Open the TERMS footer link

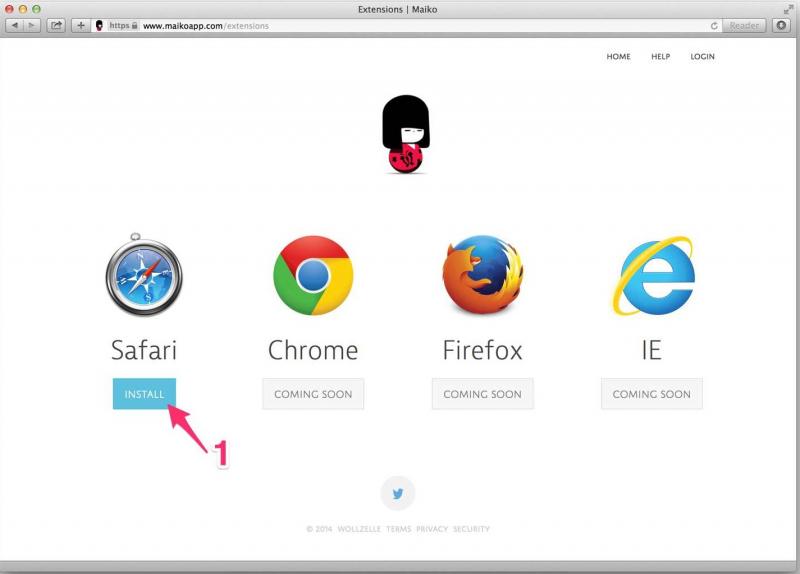[x=398, y=529]
